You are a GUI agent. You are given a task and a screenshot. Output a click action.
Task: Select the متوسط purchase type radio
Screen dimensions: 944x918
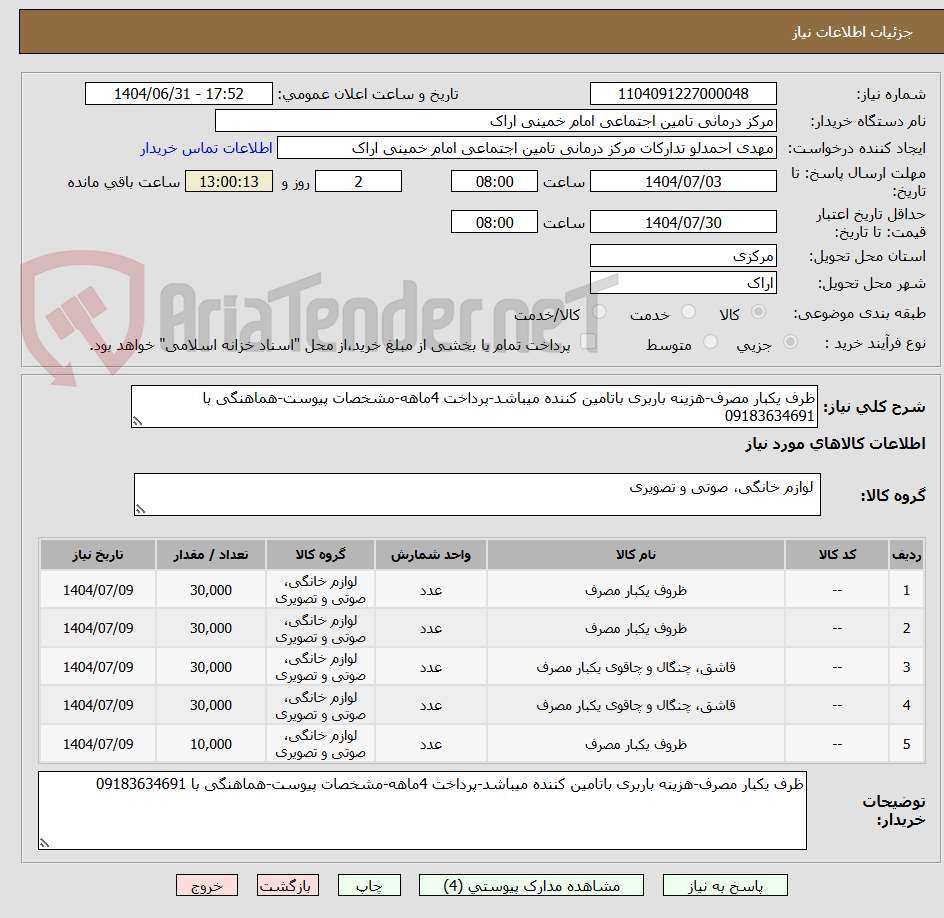(x=709, y=340)
